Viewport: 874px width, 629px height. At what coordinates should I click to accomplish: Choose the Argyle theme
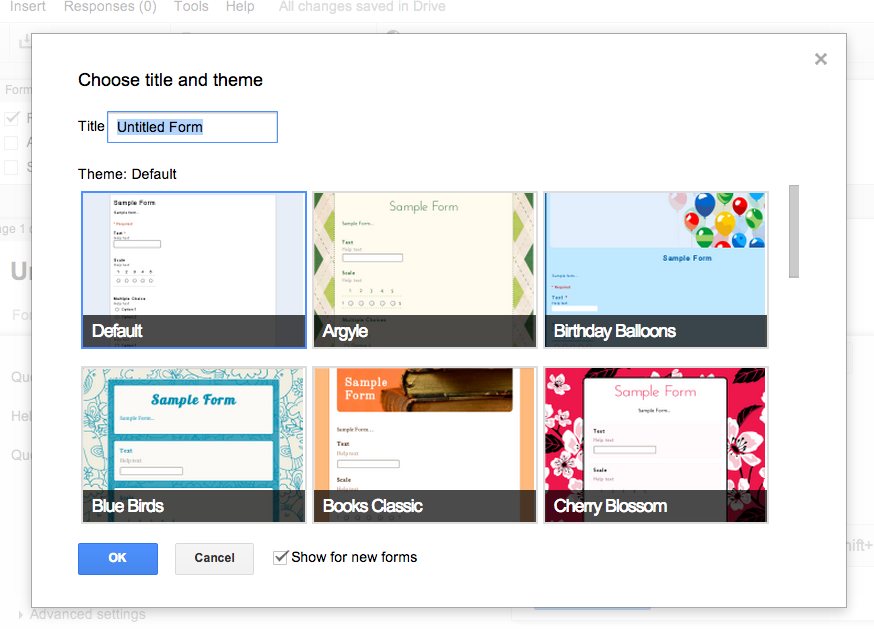click(425, 270)
